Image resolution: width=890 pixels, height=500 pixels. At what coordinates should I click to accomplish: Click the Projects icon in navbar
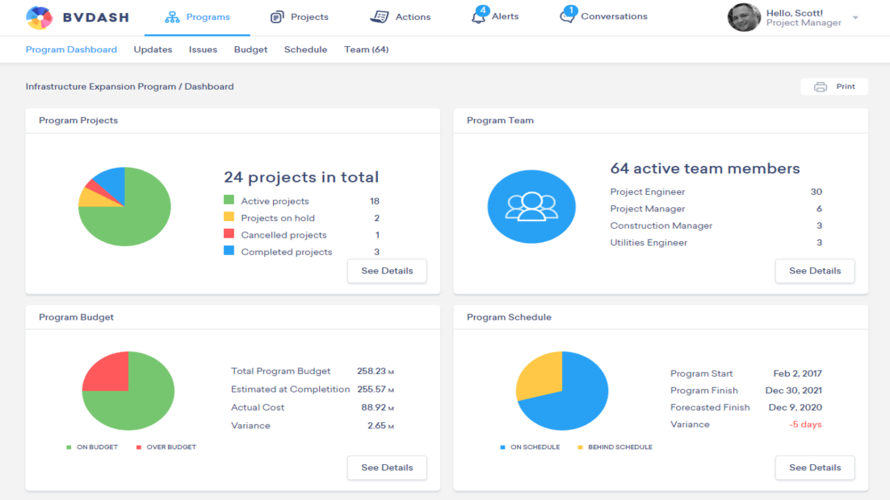(x=277, y=17)
